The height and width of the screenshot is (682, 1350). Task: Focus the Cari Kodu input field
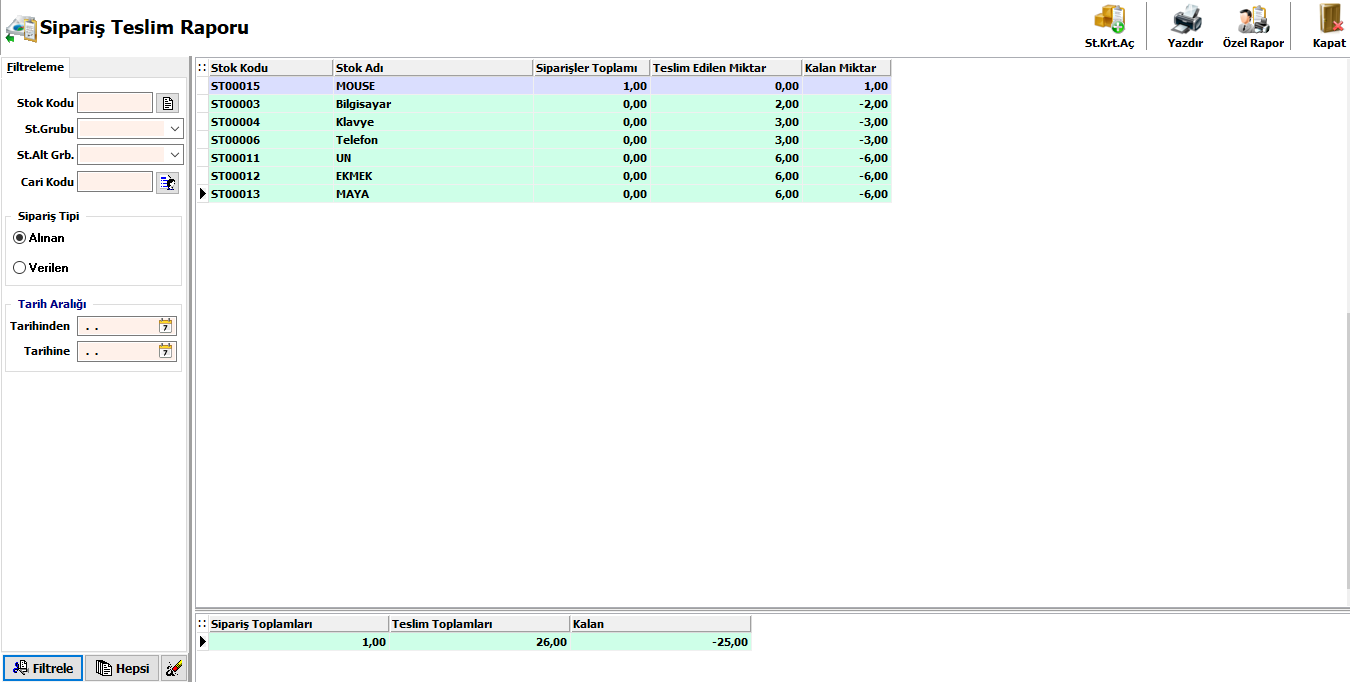(115, 182)
